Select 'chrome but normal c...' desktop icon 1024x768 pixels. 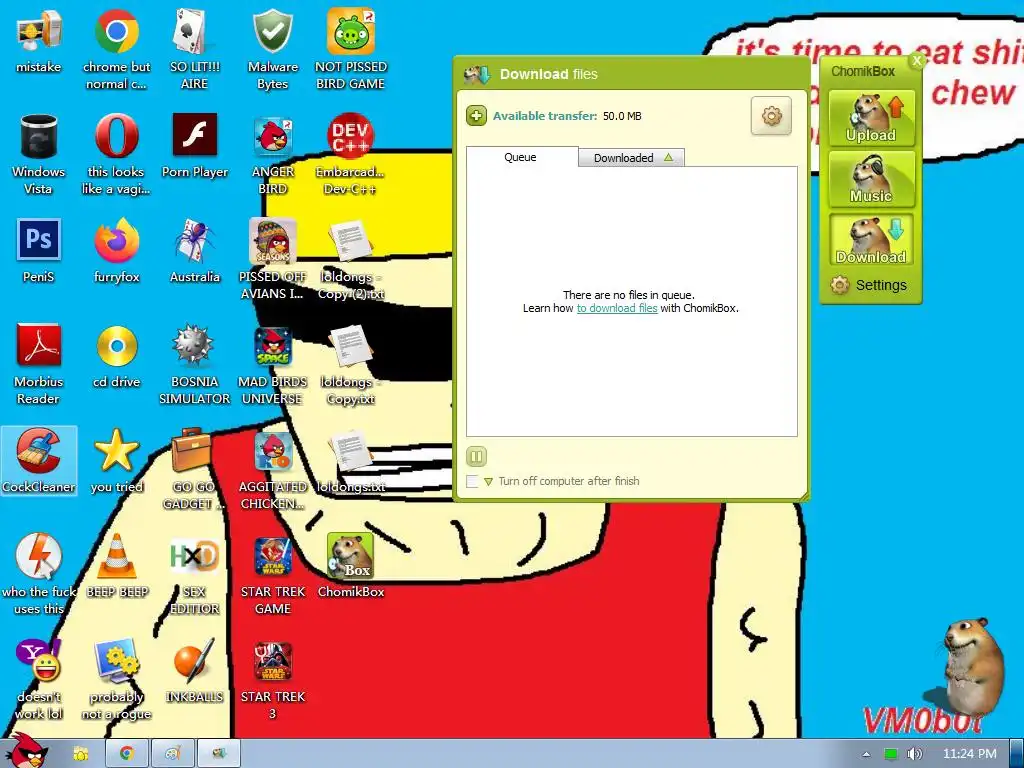(x=117, y=50)
